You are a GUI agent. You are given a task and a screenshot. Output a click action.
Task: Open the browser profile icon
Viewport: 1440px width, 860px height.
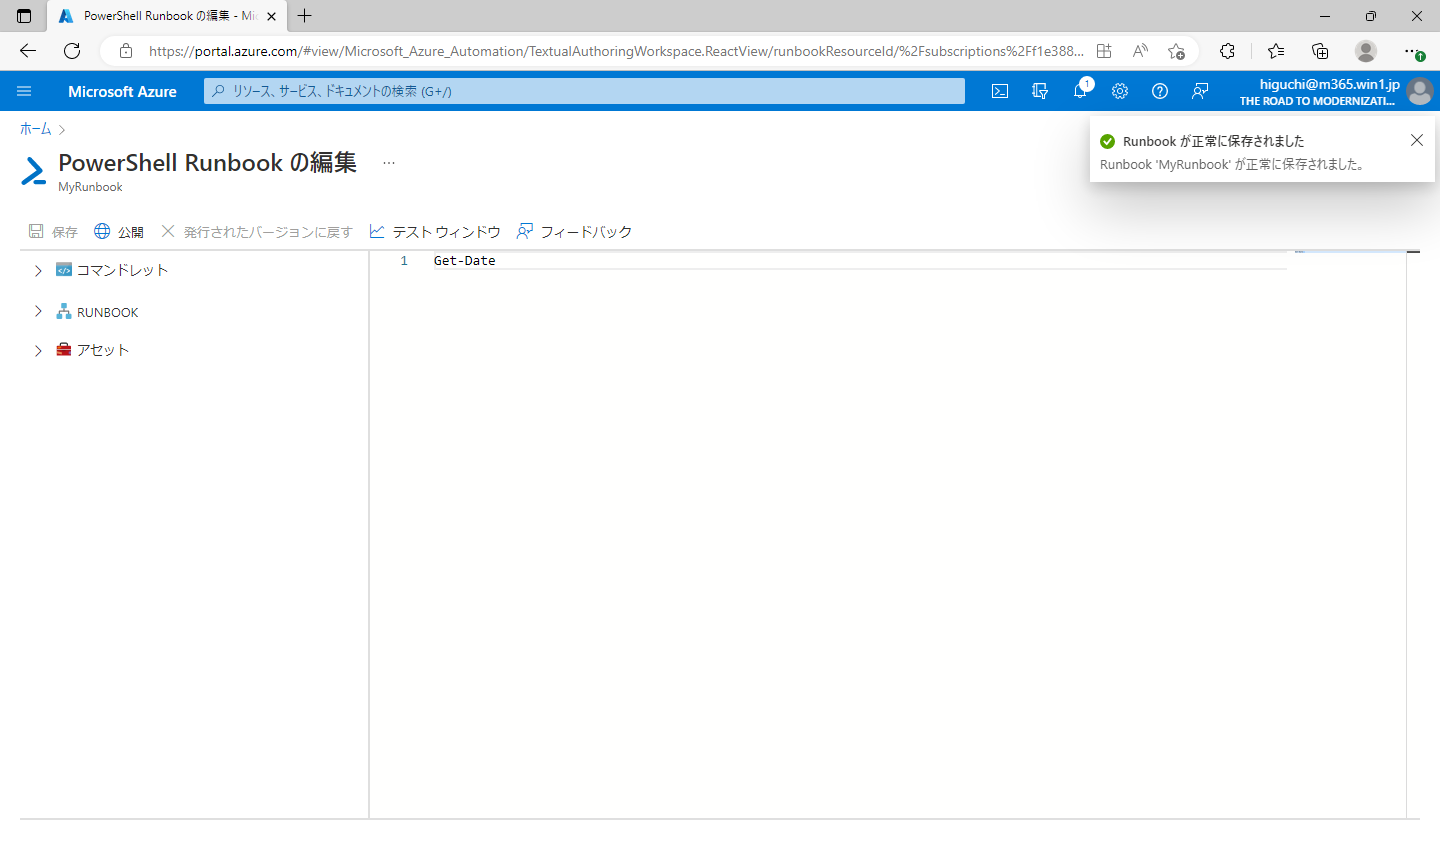pyautogui.click(x=1366, y=51)
